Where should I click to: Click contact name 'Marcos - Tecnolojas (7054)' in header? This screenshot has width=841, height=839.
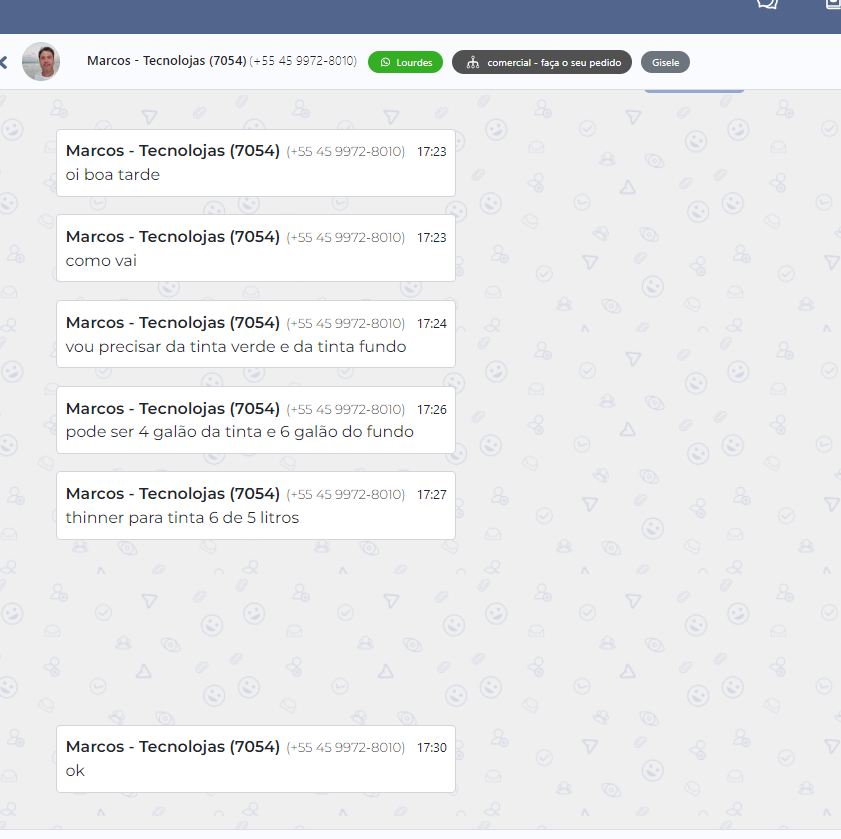coord(166,61)
